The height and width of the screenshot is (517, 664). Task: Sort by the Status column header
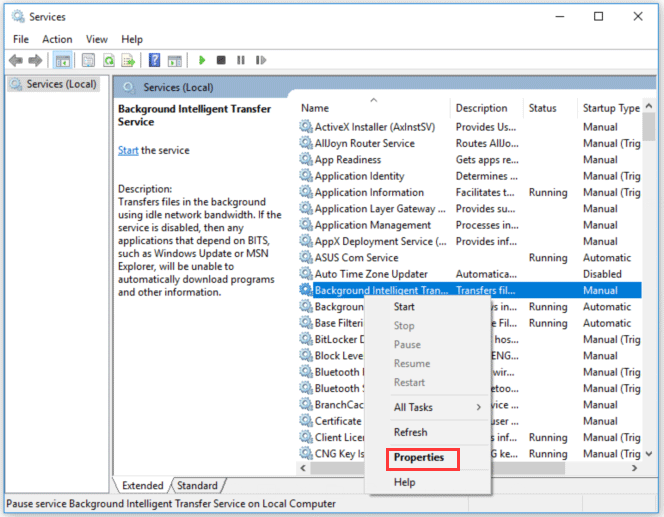point(550,108)
